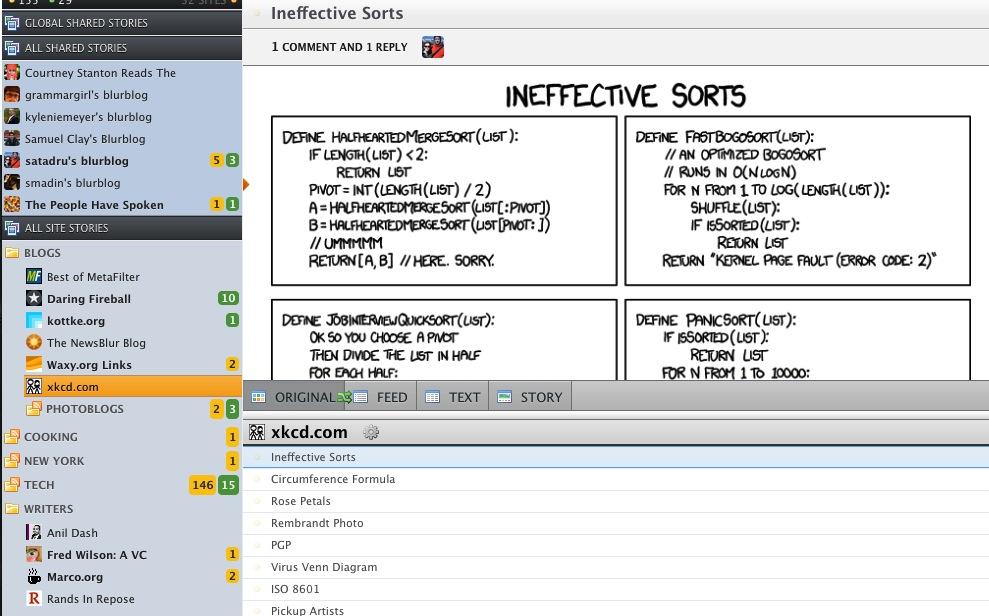The width and height of the screenshot is (989, 616).
Task: Click Daring Fireball unread count 10 badge
Action: coord(228,298)
